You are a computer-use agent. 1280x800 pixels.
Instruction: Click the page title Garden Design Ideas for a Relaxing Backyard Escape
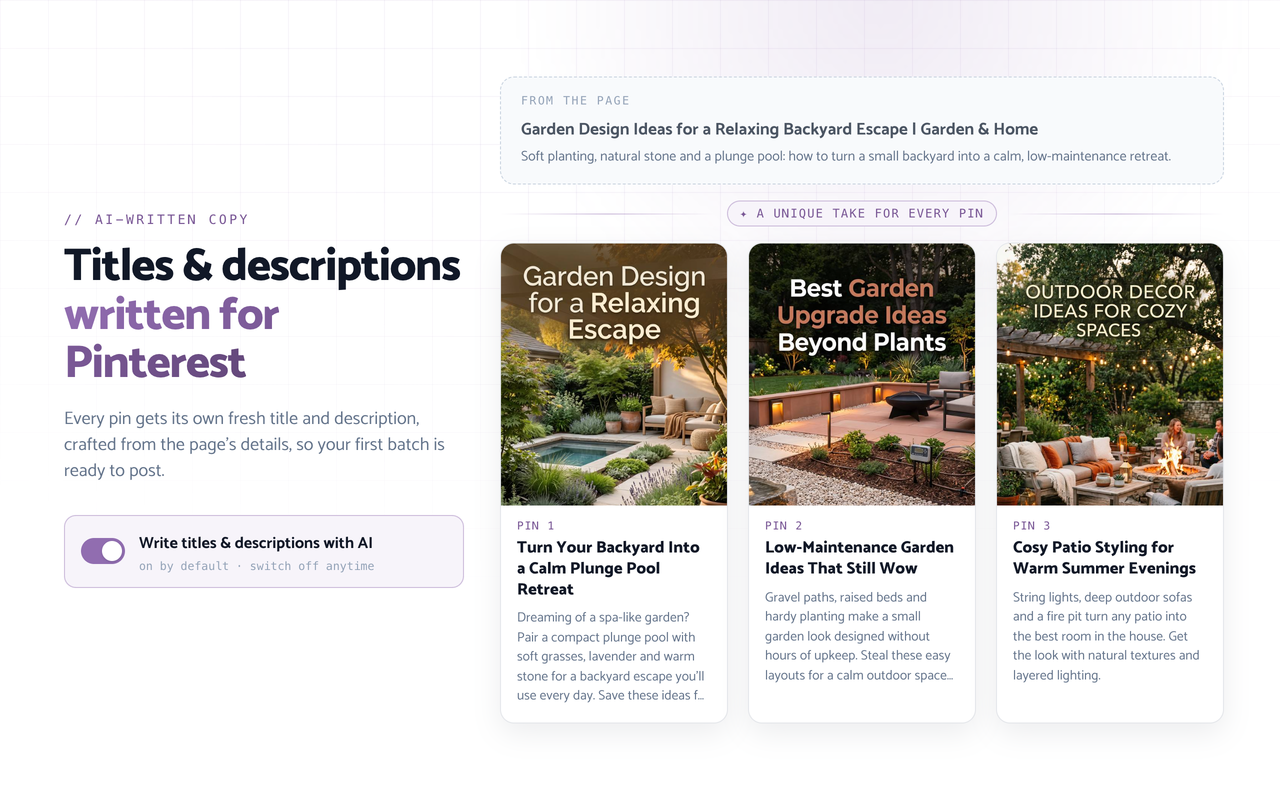click(779, 129)
